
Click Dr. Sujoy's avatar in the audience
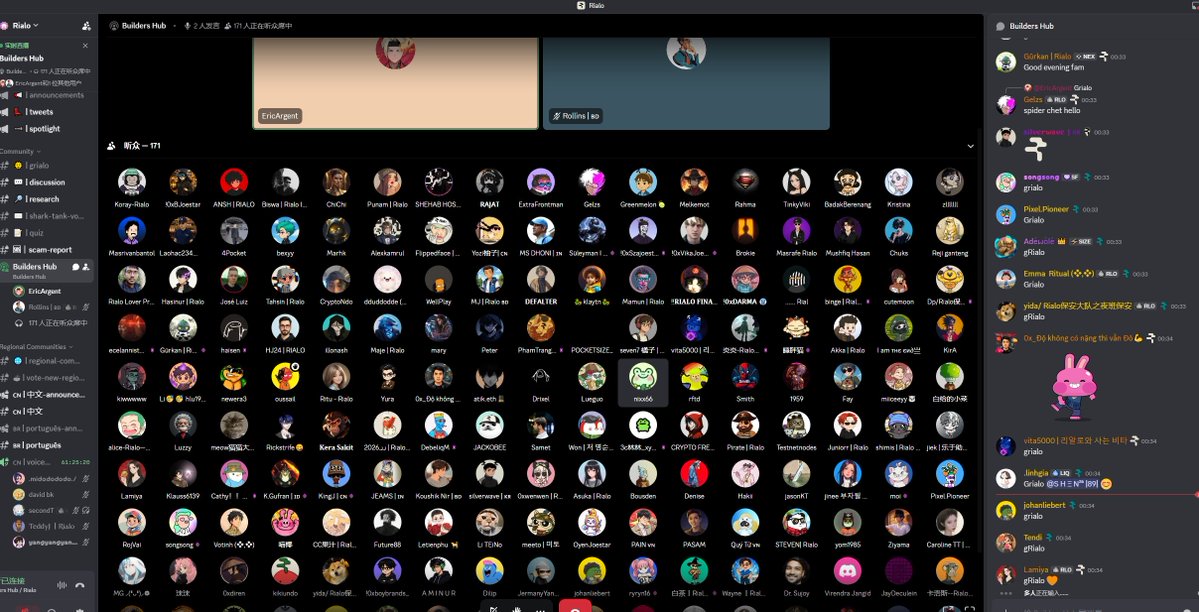click(796, 571)
